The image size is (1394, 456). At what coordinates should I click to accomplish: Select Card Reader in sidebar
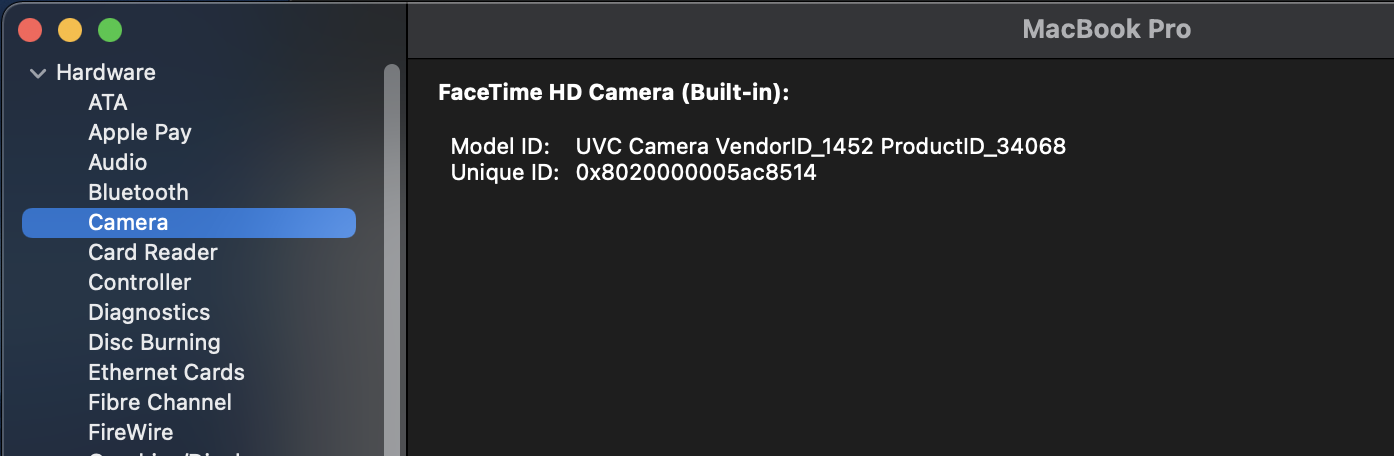[x=153, y=252]
